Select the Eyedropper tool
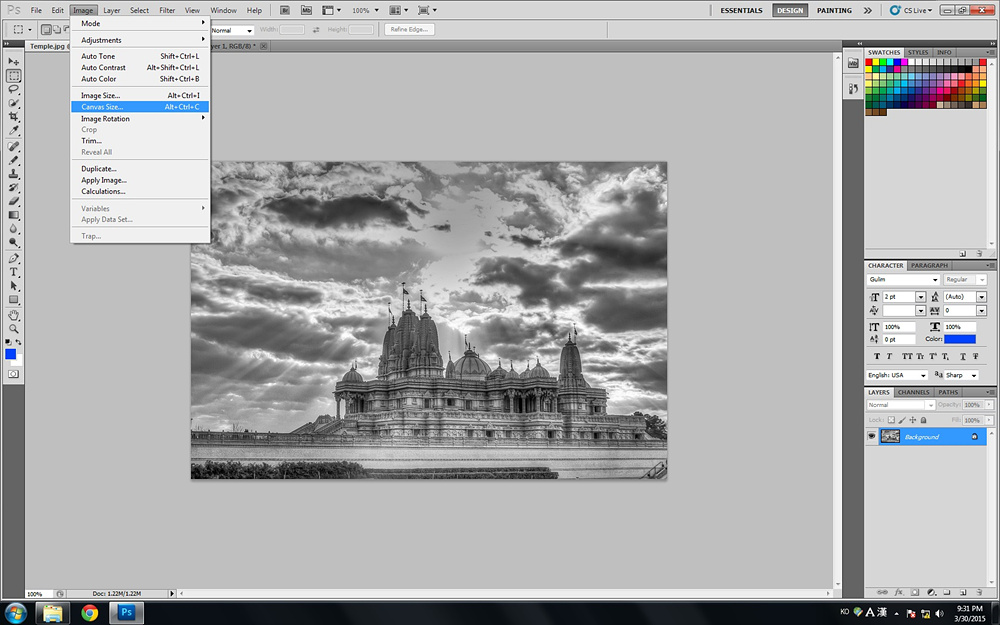Viewport: 1000px width, 625px height. tap(14, 131)
